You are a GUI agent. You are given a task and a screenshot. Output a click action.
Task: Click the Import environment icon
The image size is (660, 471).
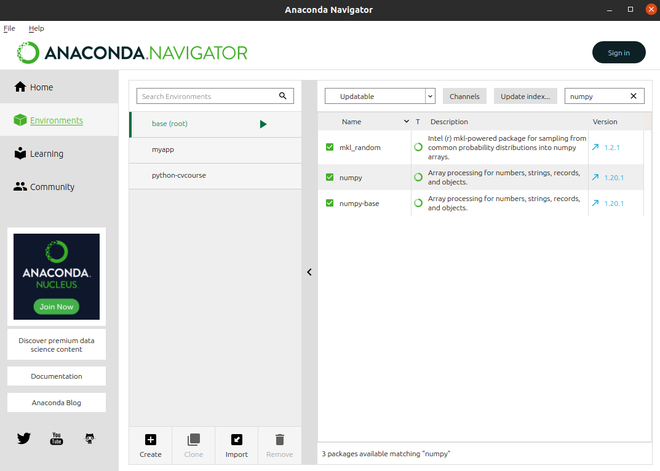237,439
